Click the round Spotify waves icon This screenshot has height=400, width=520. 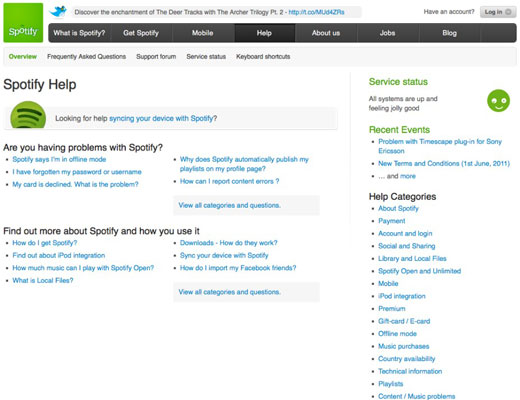point(28,115)
